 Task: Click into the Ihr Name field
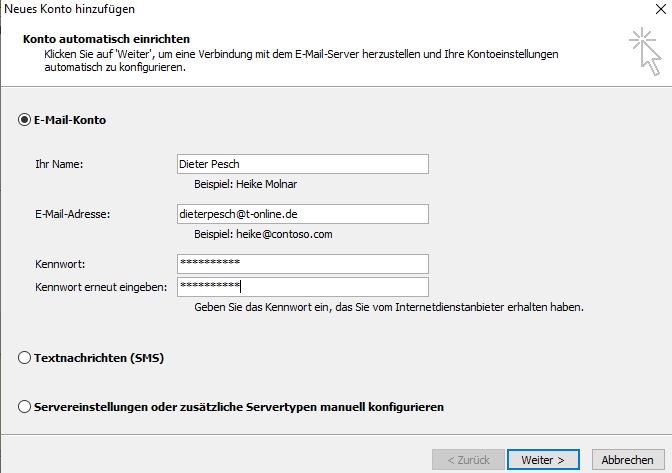coord(303,164)
